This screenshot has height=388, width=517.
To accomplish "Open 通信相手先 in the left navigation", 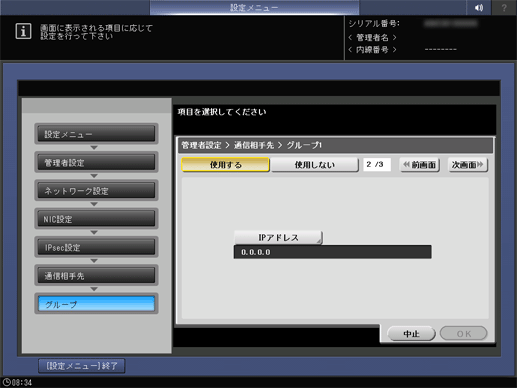I will [96, 276].
